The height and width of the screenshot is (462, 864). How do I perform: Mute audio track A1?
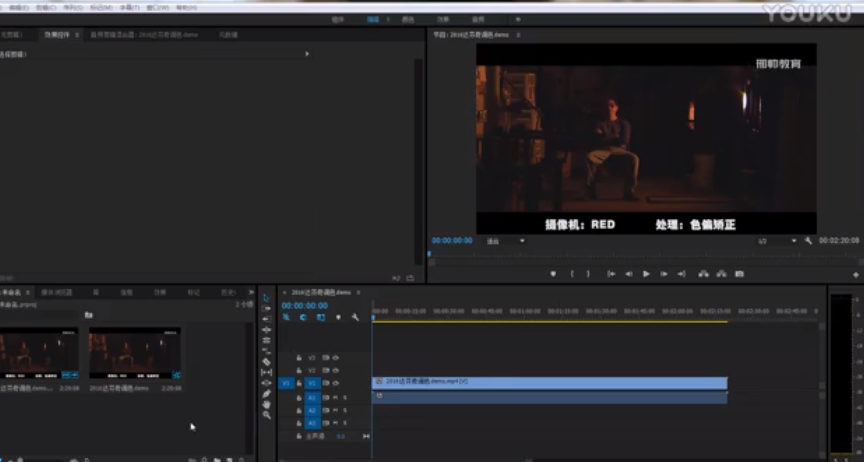(336, 397)
